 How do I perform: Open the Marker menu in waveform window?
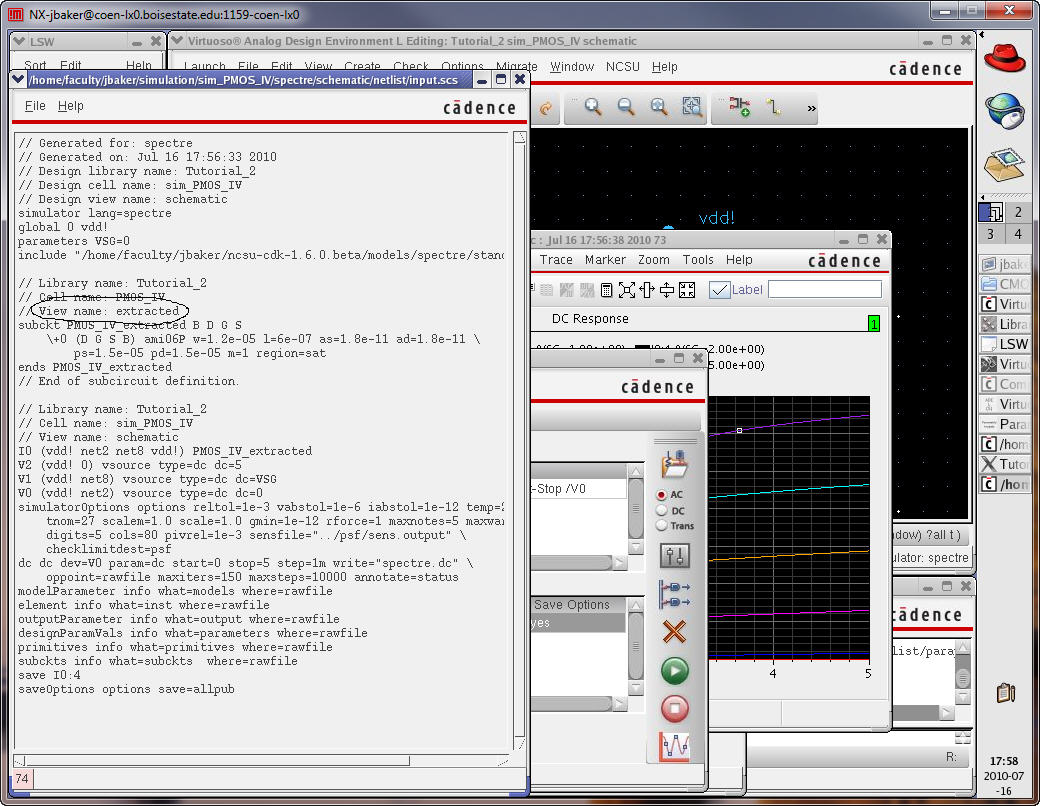tap(605, 259)
